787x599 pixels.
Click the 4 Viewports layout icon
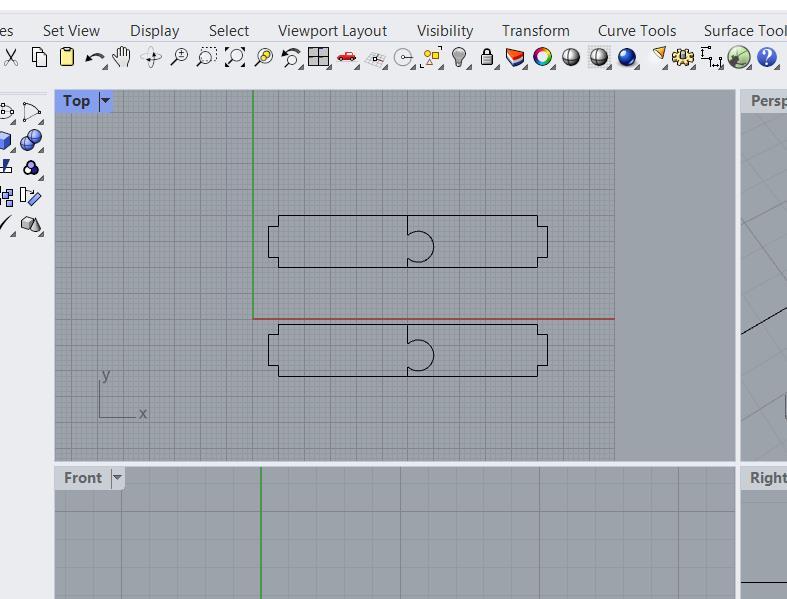tap(318, 57)
